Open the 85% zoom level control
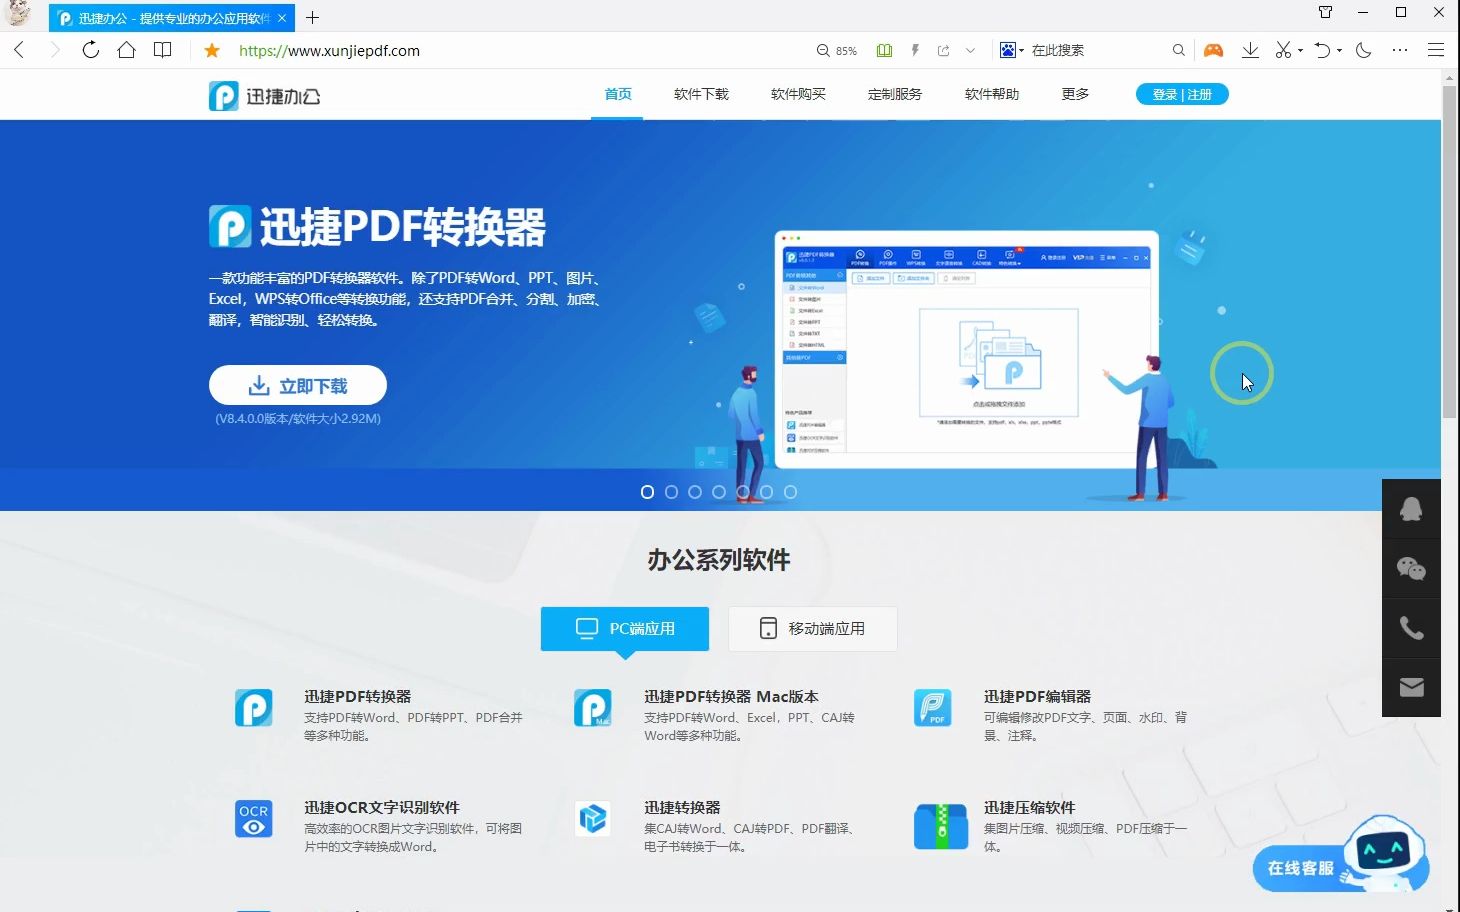Screen dimensions: 1460x912 click(836, 50)
